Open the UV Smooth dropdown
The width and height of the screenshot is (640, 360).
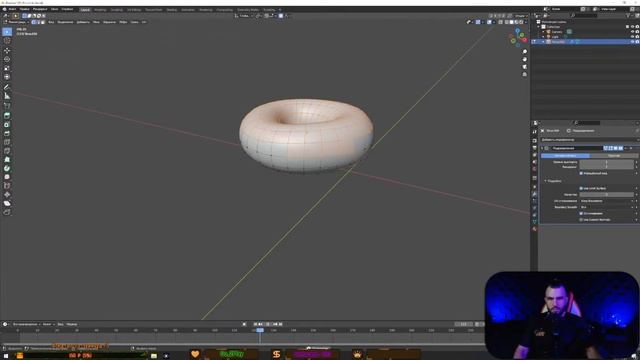[x=607, y=201]
